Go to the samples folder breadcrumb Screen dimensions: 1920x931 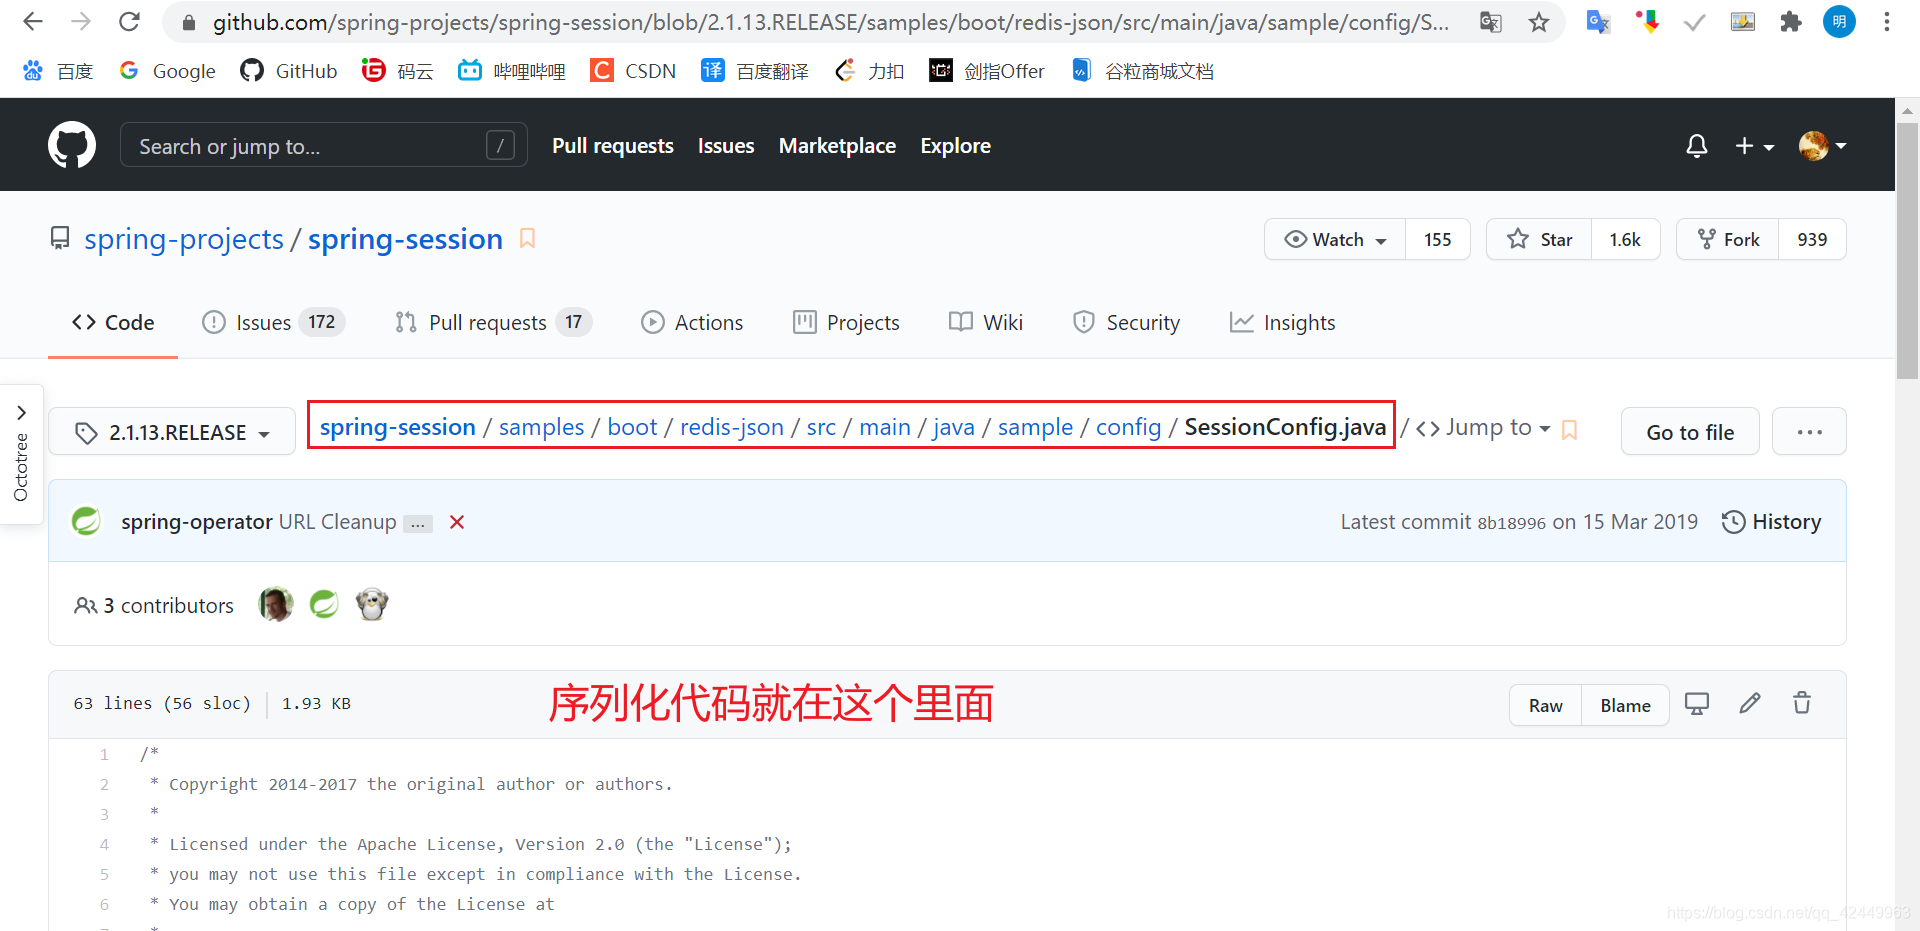click(x=541, y=427)
